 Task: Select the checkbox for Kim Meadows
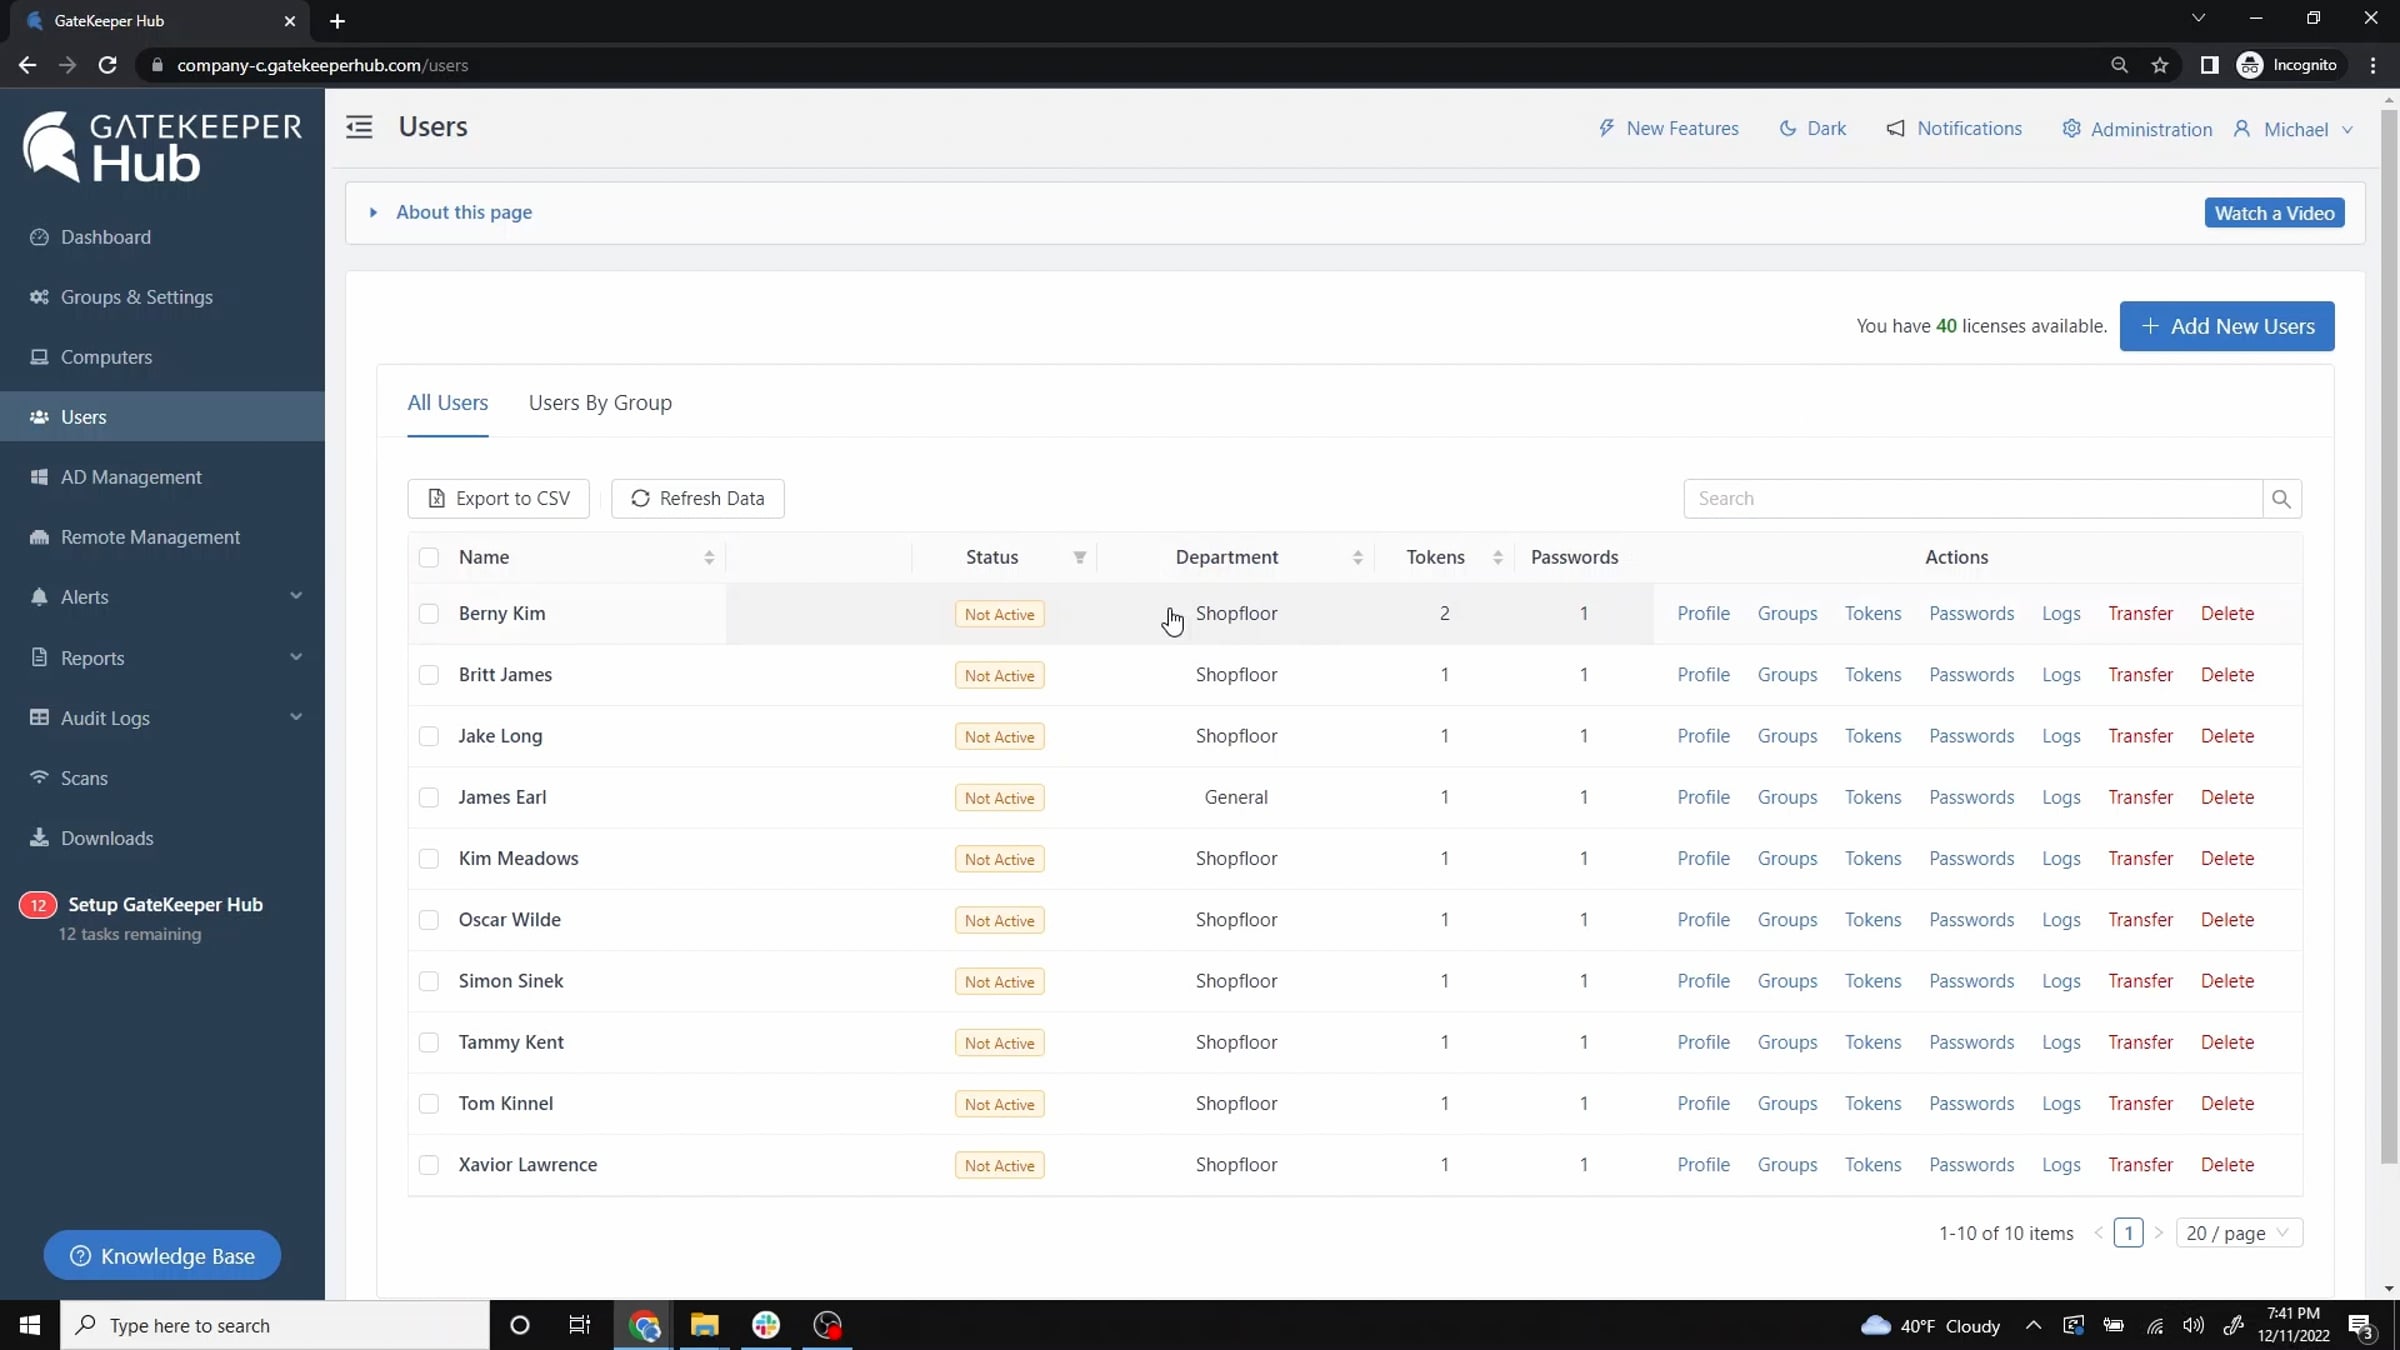(x=429, y=859)
